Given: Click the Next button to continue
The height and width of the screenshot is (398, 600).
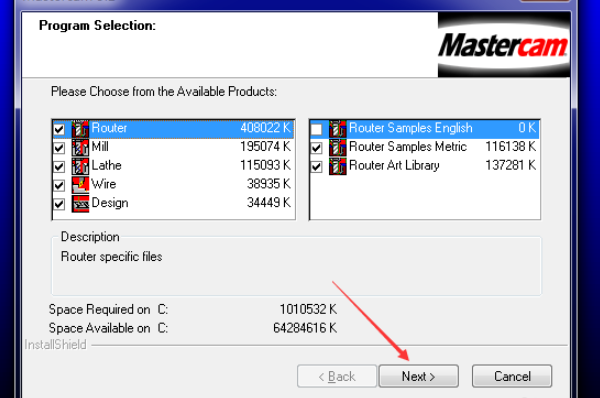Looking at the screenshot, I should 419,376.
